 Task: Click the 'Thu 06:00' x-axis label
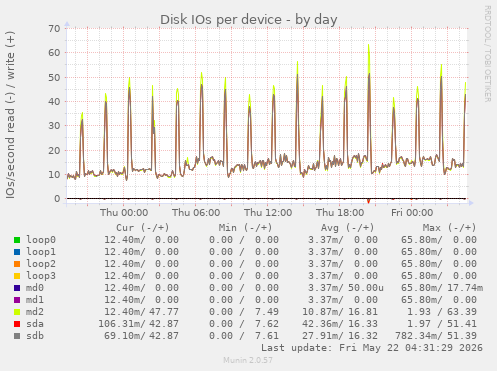coord(196,213)
